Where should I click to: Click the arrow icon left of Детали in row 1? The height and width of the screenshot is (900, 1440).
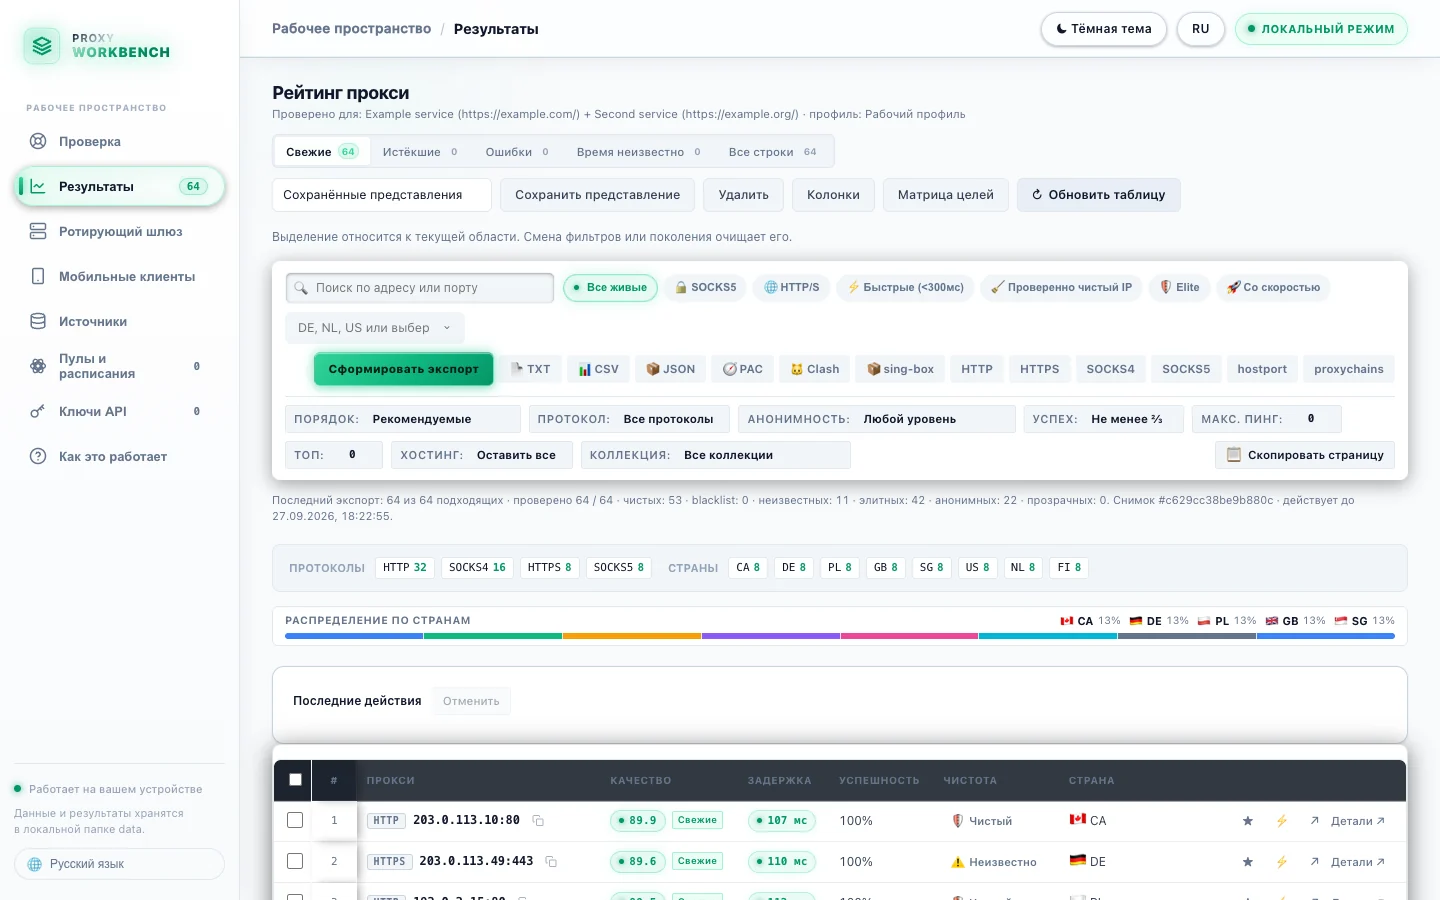coord(1314,821)
